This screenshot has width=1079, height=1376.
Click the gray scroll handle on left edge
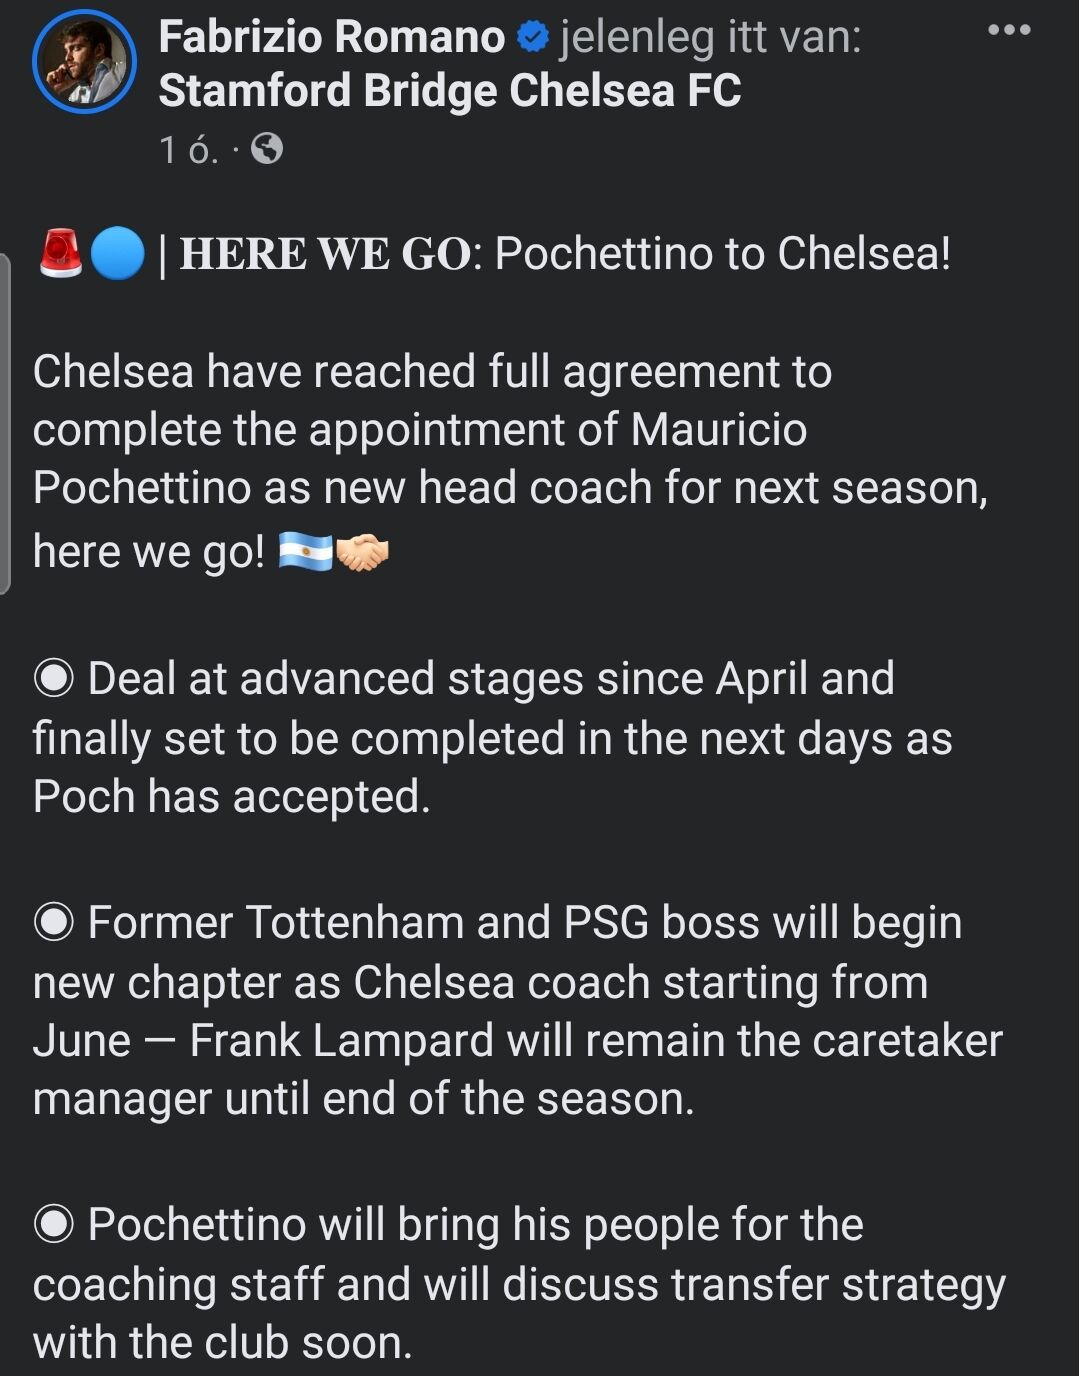pos(5,424)
